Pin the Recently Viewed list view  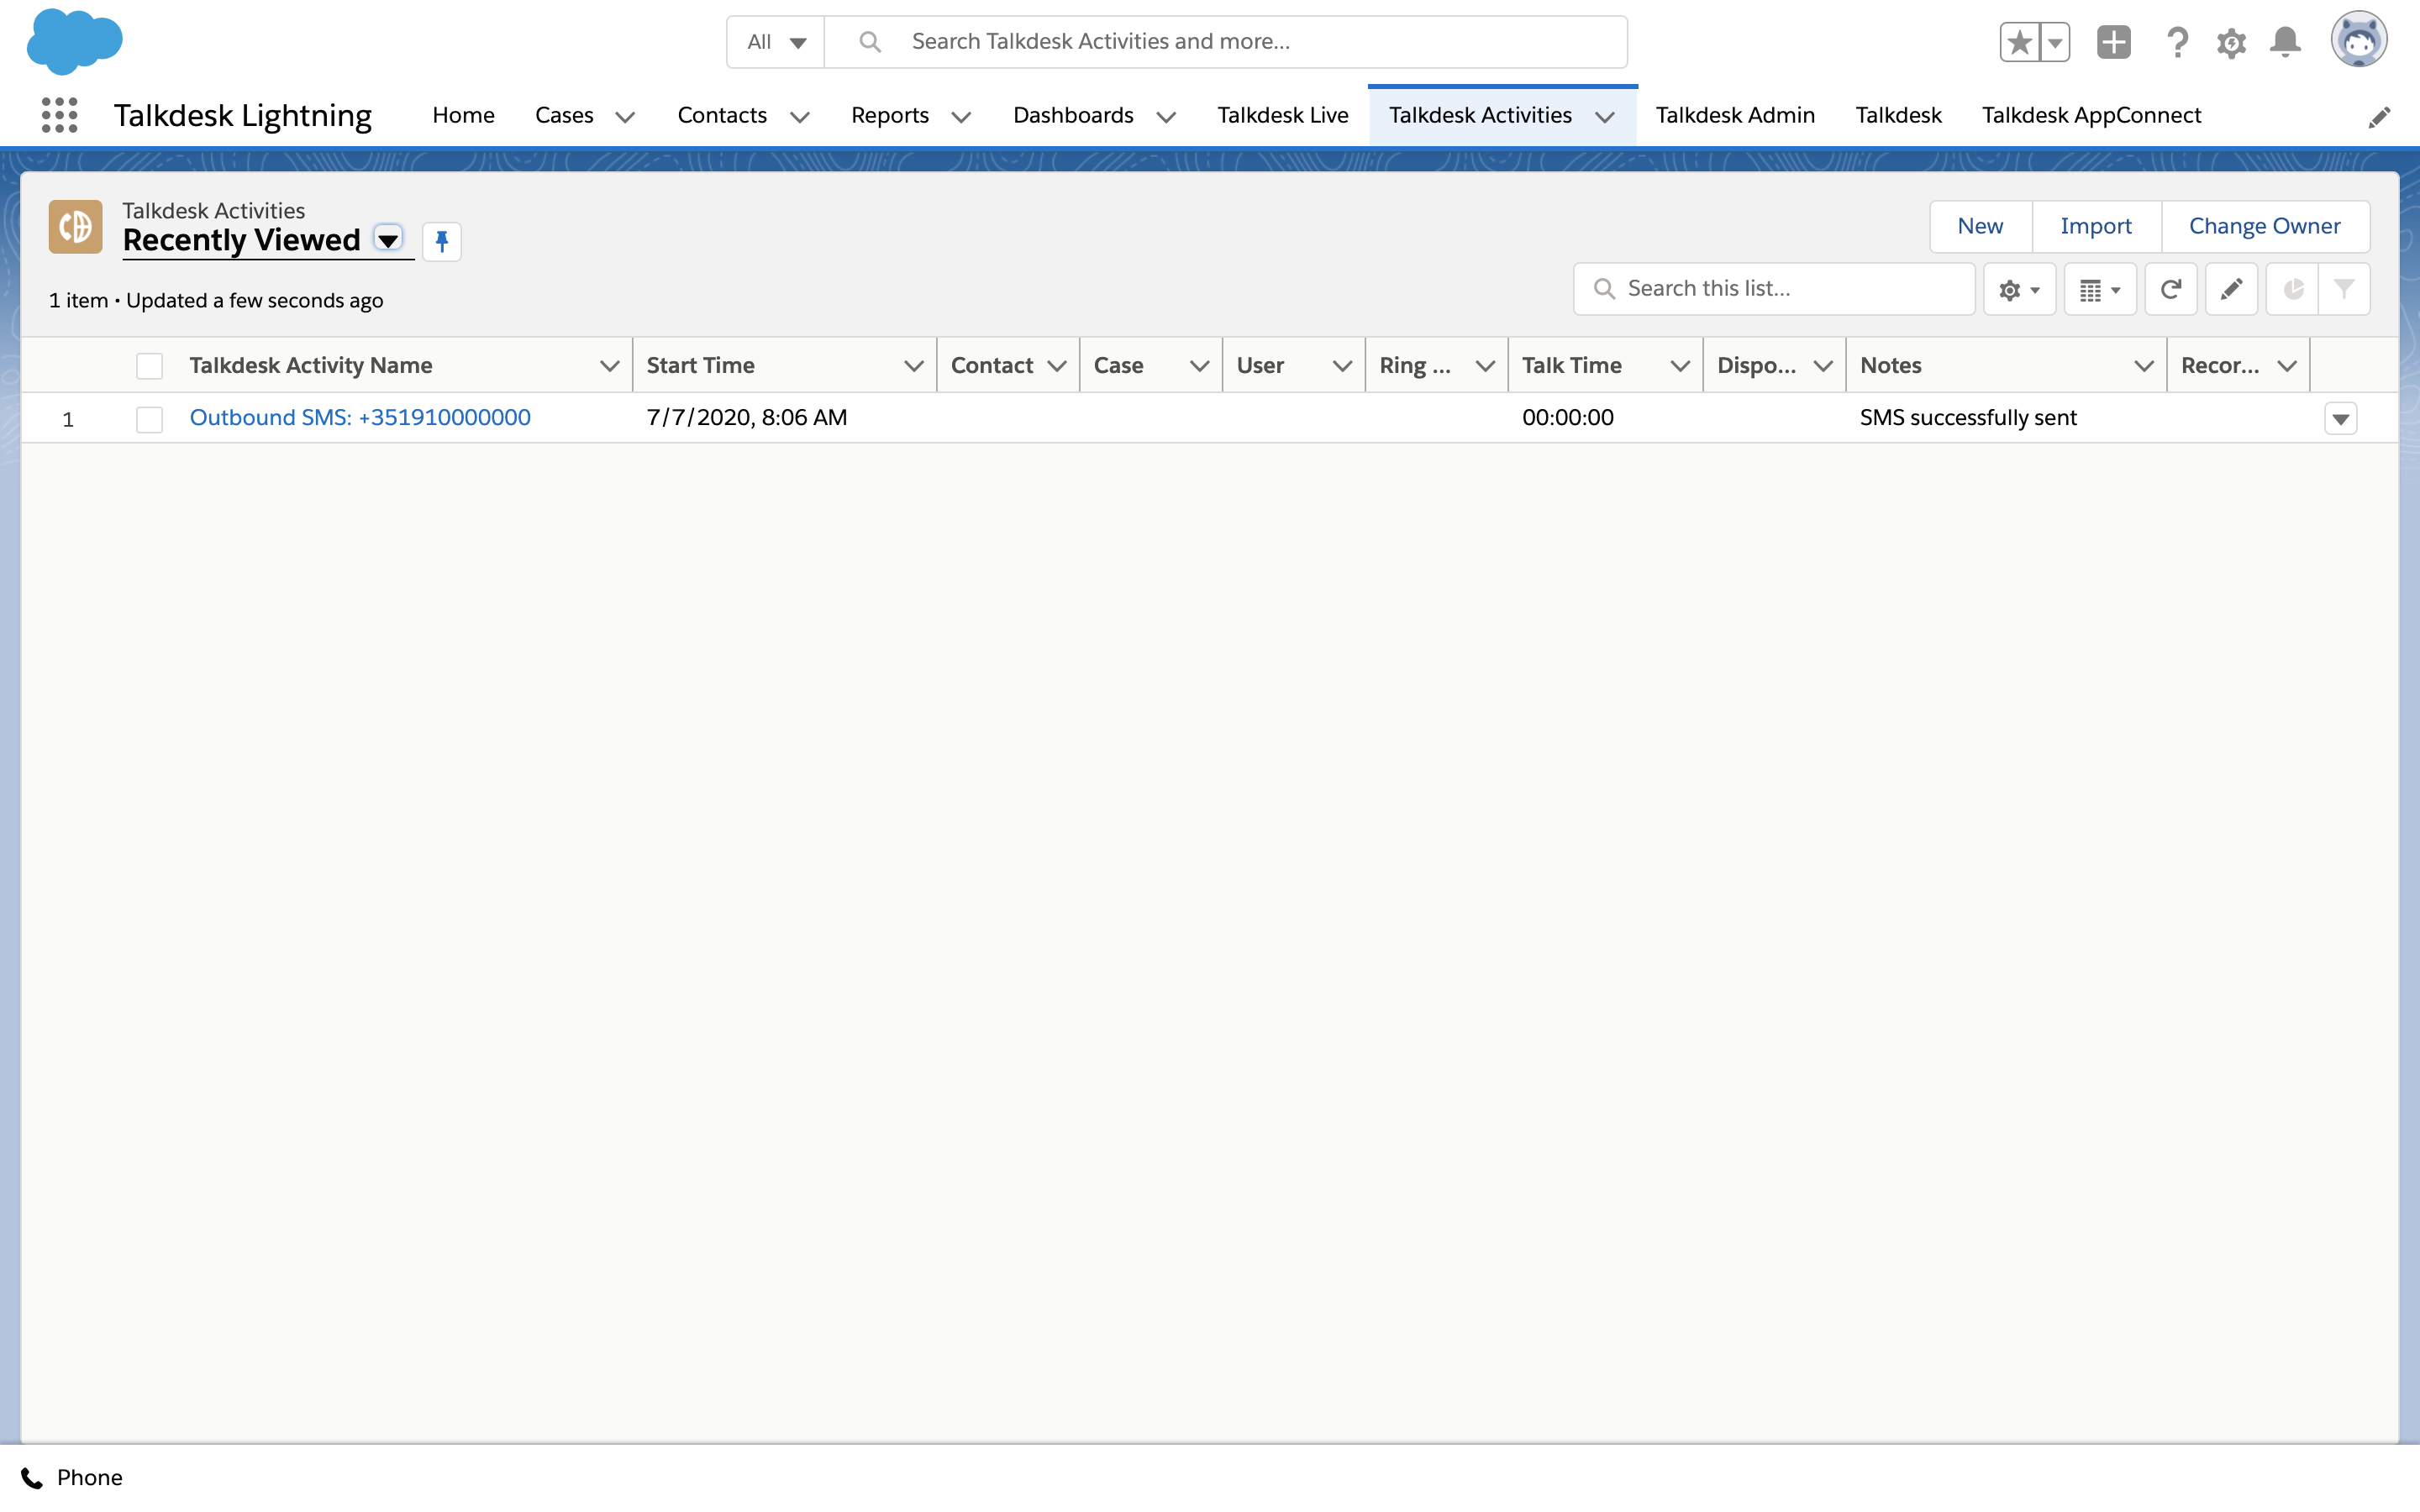coord(441,241)
